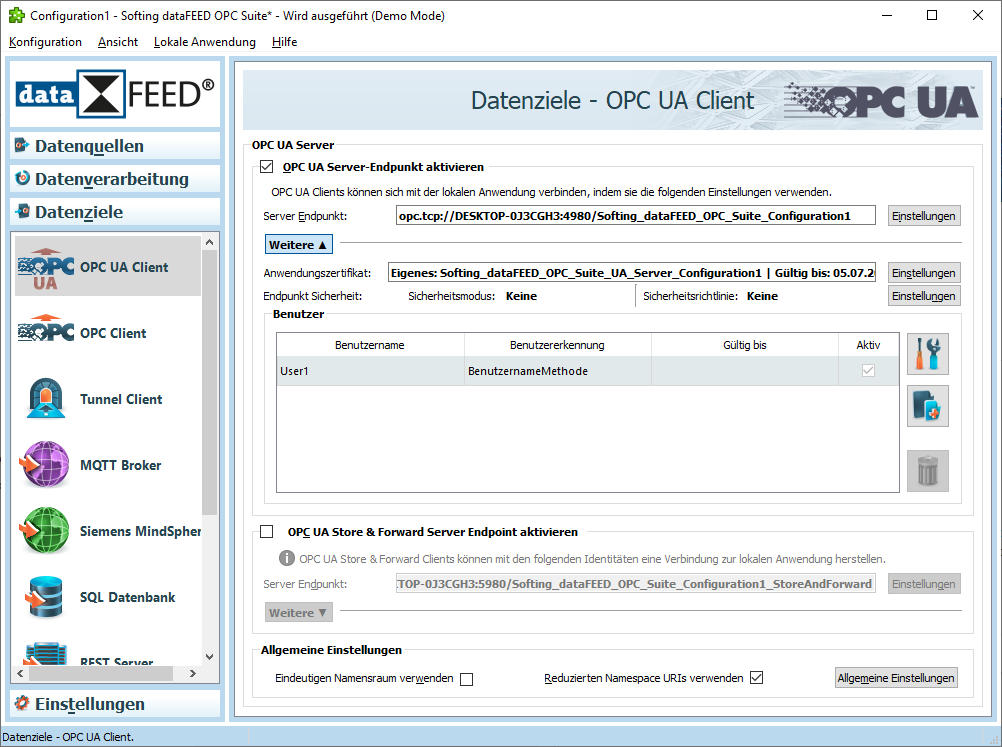Expand the Einstellungen section in the sidebar
This screenshot has width=1002, height=747.
pyautogui.click(x=115, y=704)
